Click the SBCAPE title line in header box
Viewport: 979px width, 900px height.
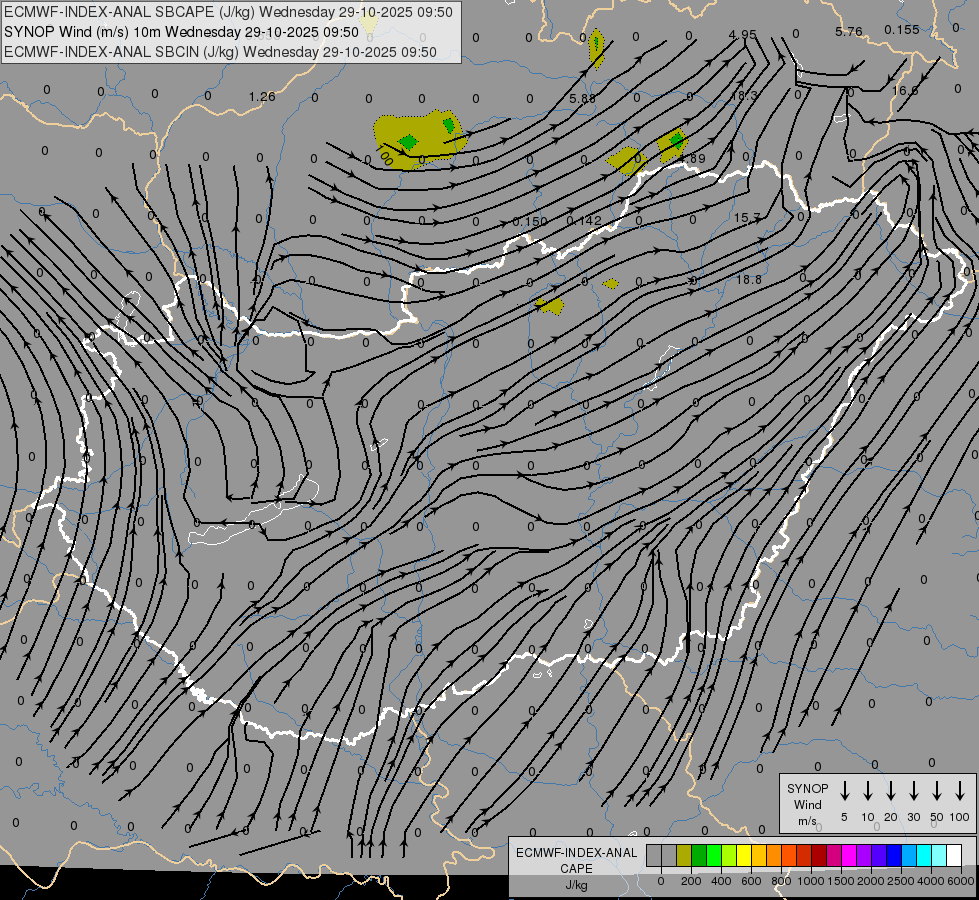pos(229,12)
